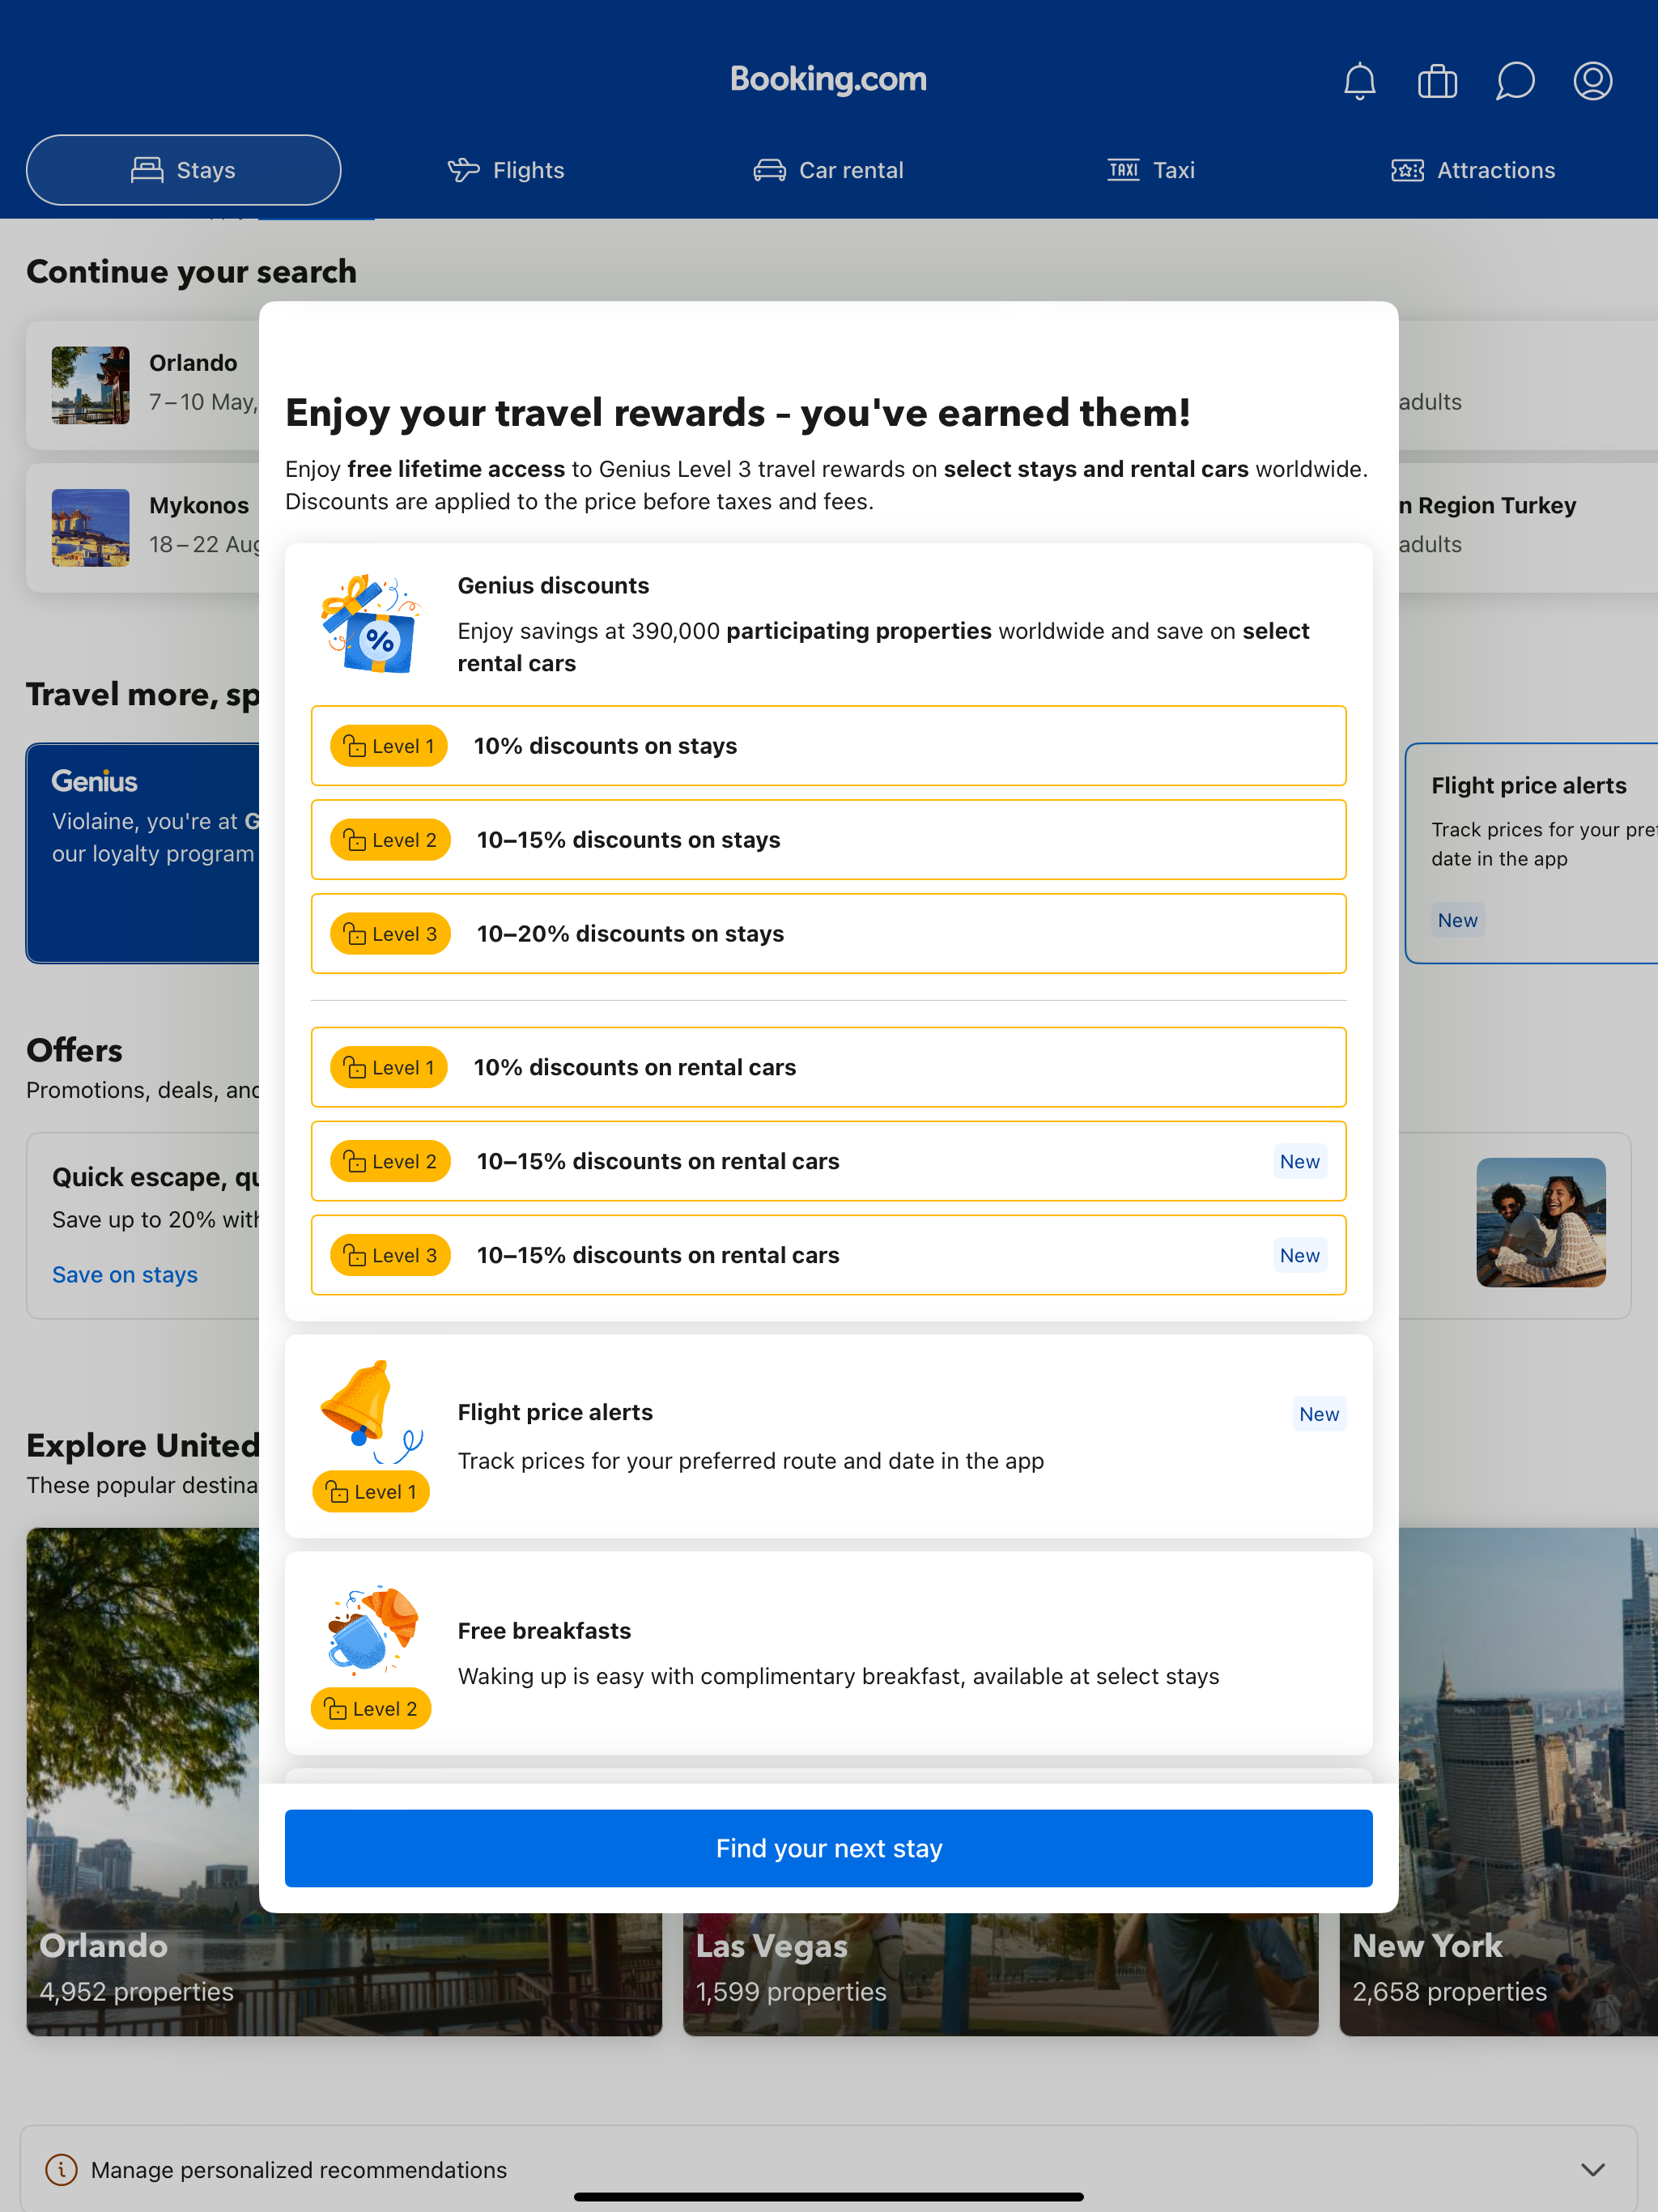1658x2212 pixels.
Task: Click the Genius discounts heading
Action: pyautogui.click(x=553, y=586)
